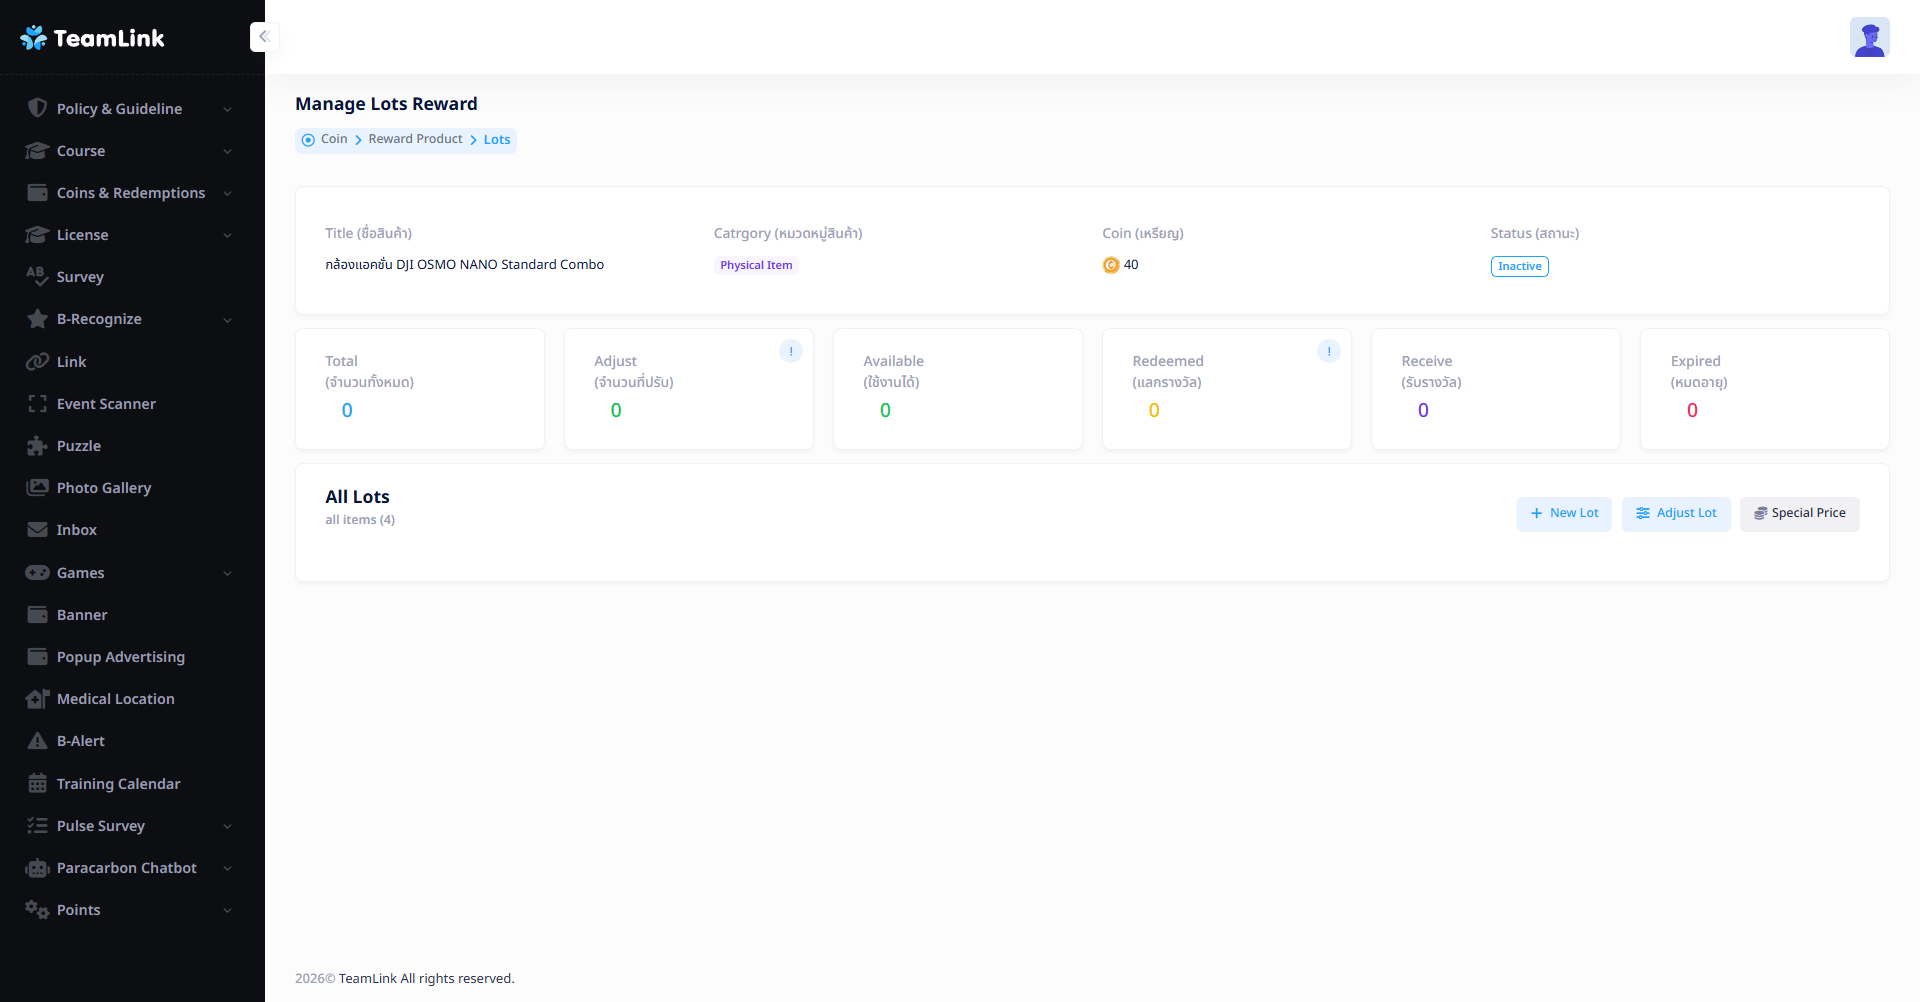The height and width of the screenshot is (1002, 1920).
Task: Create a New Lot
Action: [1564, 514]
